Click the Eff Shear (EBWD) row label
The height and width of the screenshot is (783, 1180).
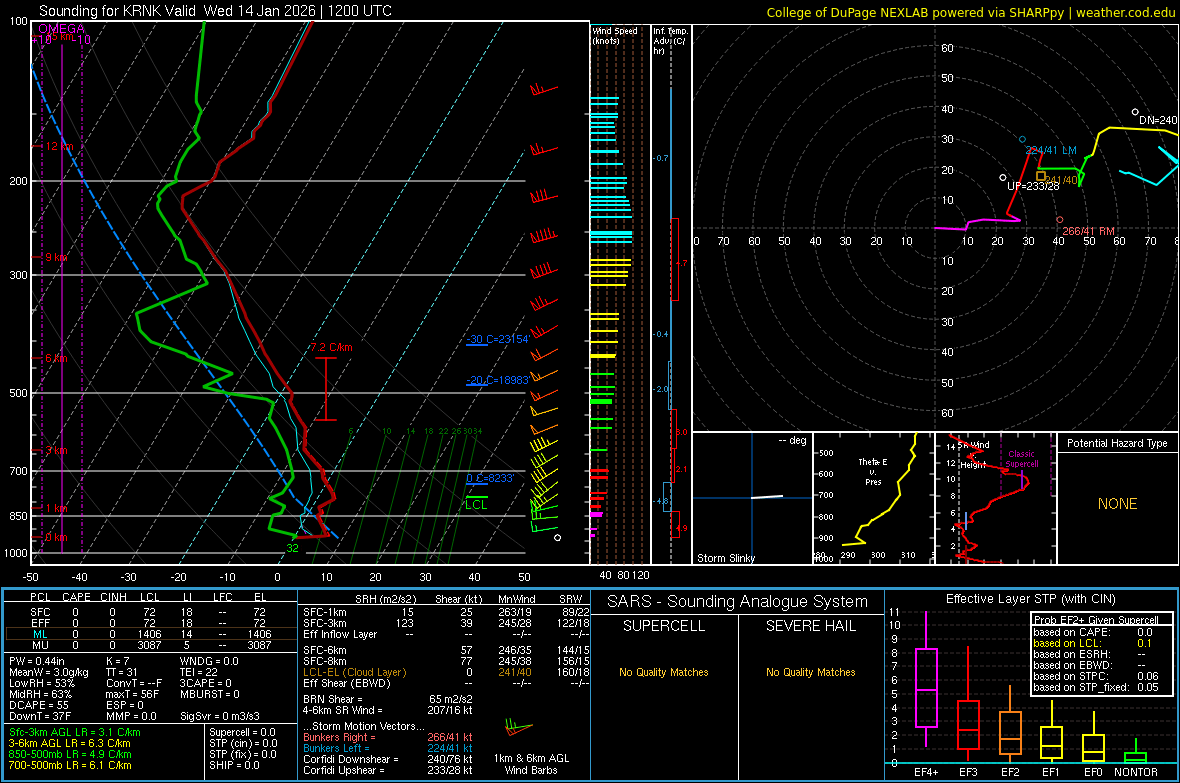(347, 683)
